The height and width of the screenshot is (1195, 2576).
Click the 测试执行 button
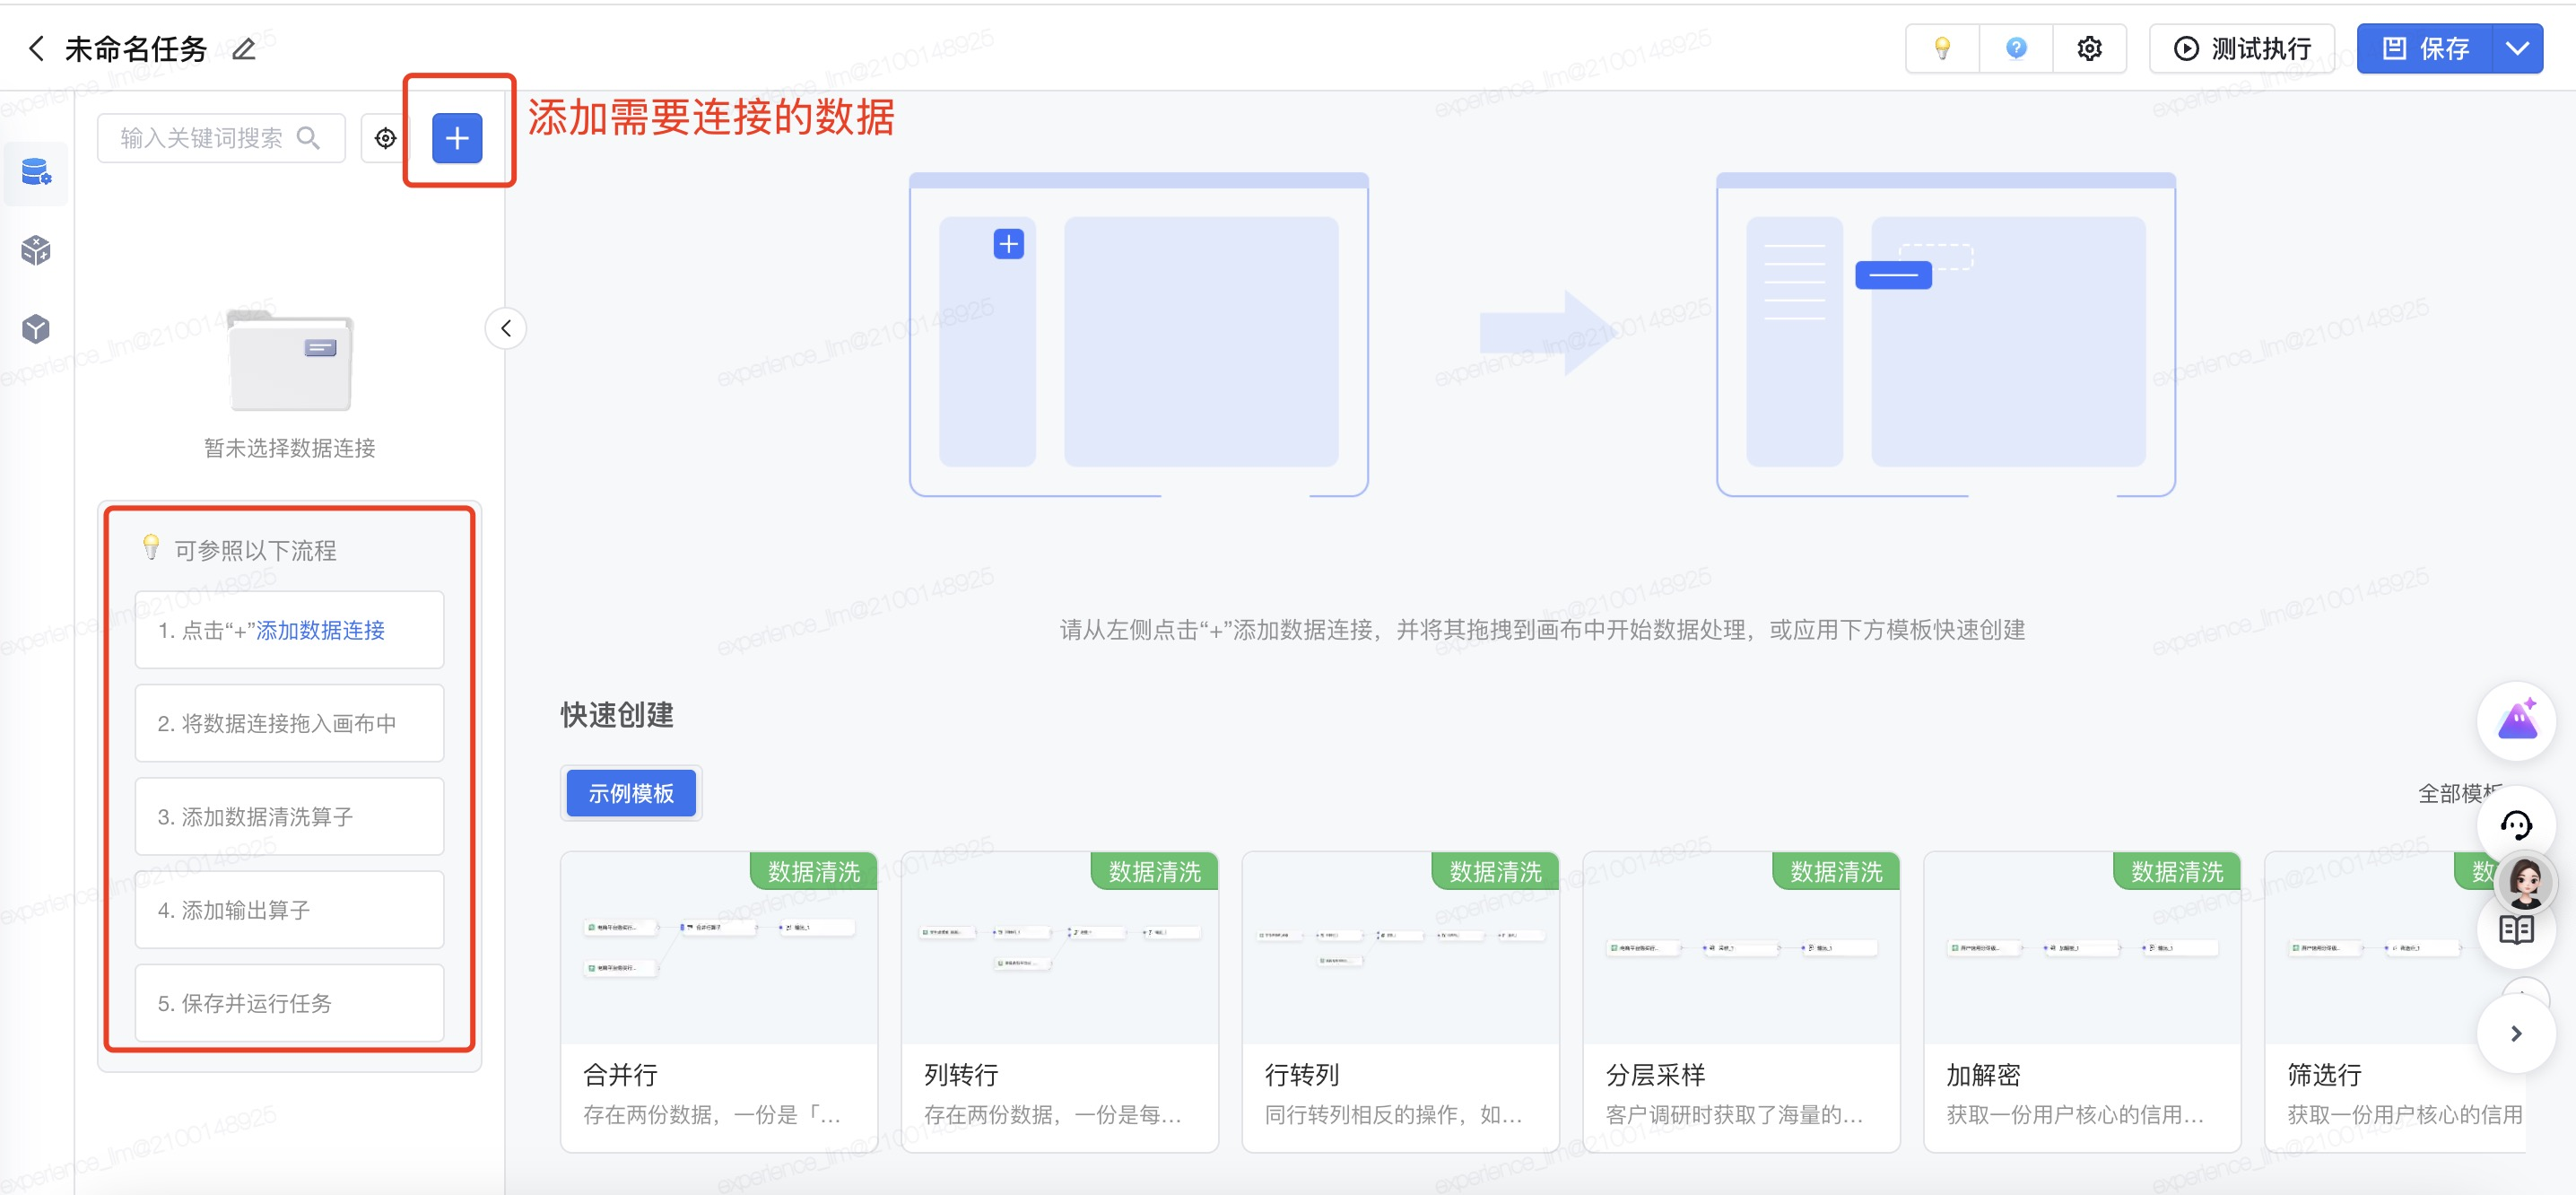(x=2242, y=48)
